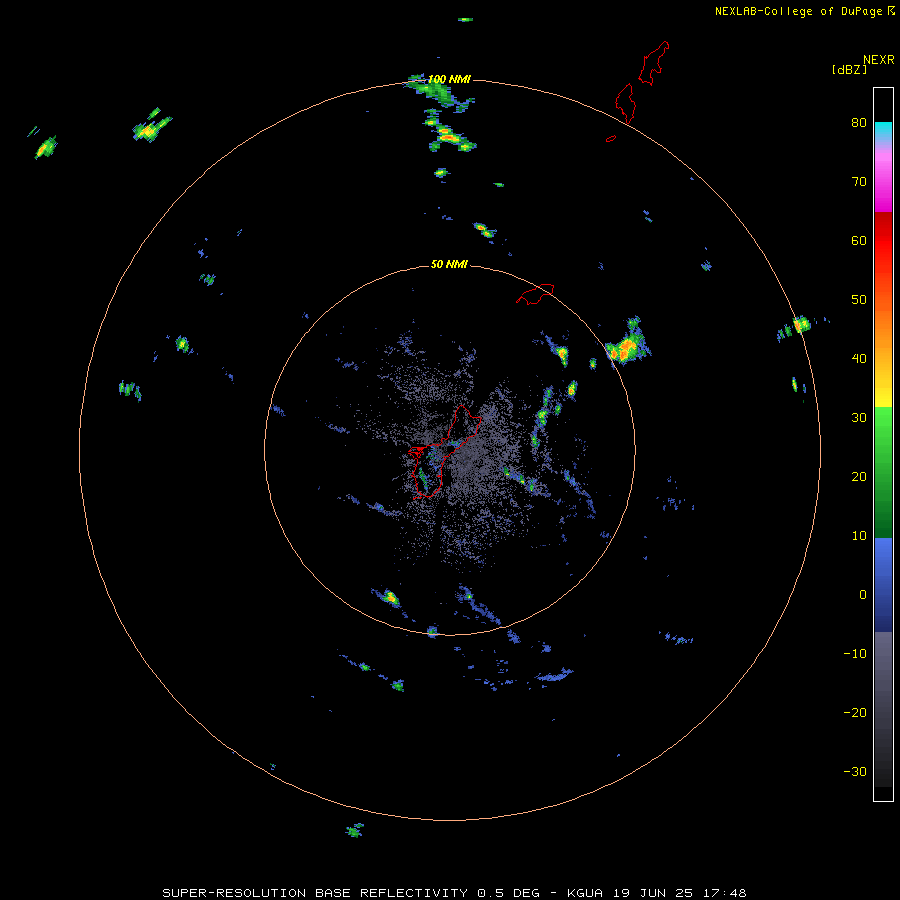Click the 10 value on dBZ scale
The height and width of the screenshot is (900, 900).
click(859, 536)
